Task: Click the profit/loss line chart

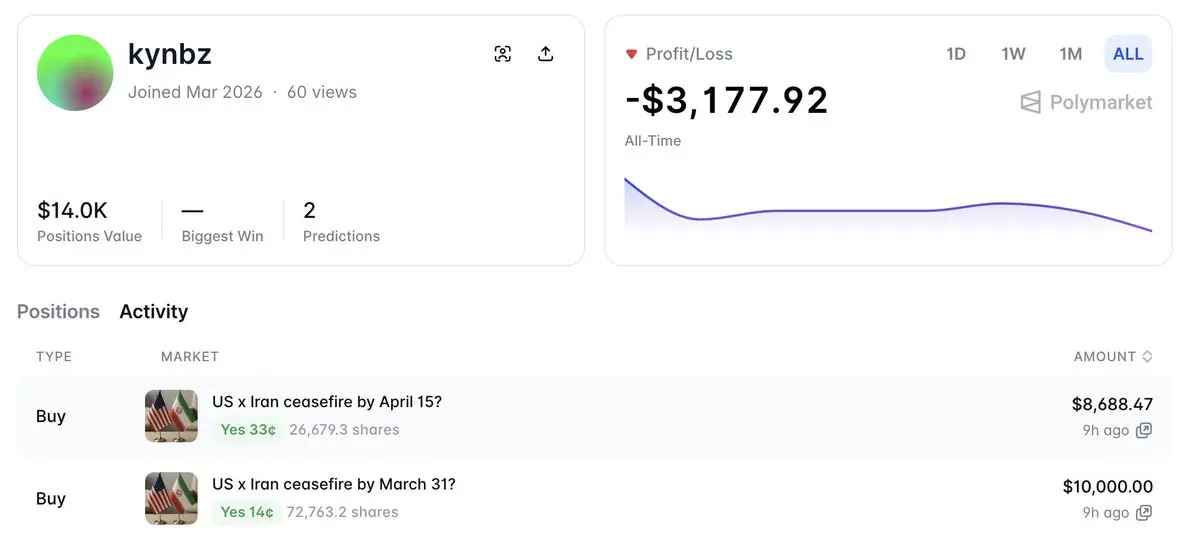Action: (x=888, y=210)
